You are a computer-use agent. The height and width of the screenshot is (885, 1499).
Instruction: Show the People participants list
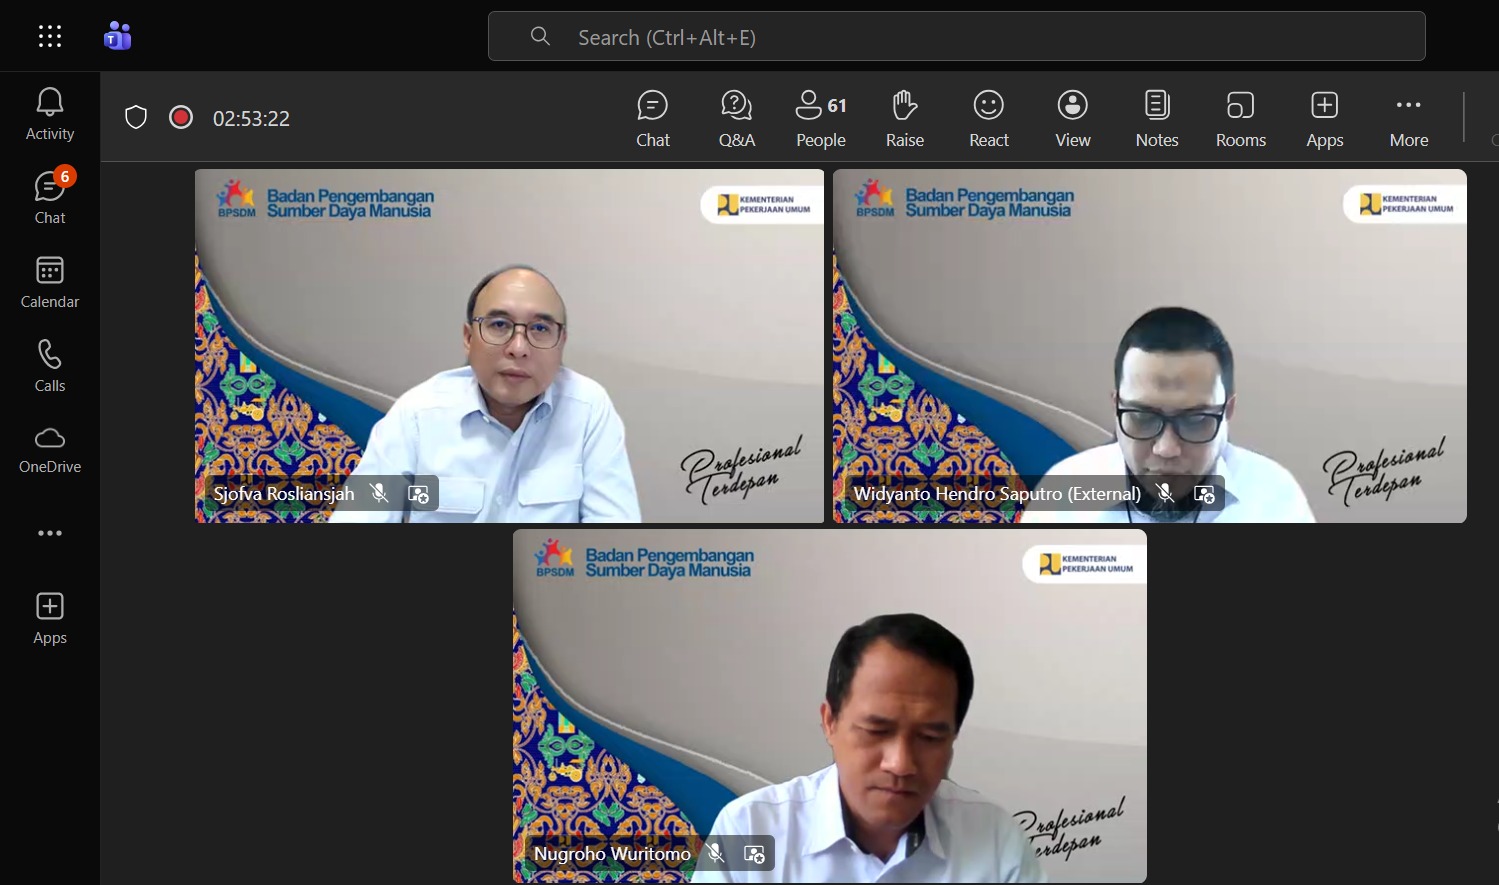tap(820, 118)
